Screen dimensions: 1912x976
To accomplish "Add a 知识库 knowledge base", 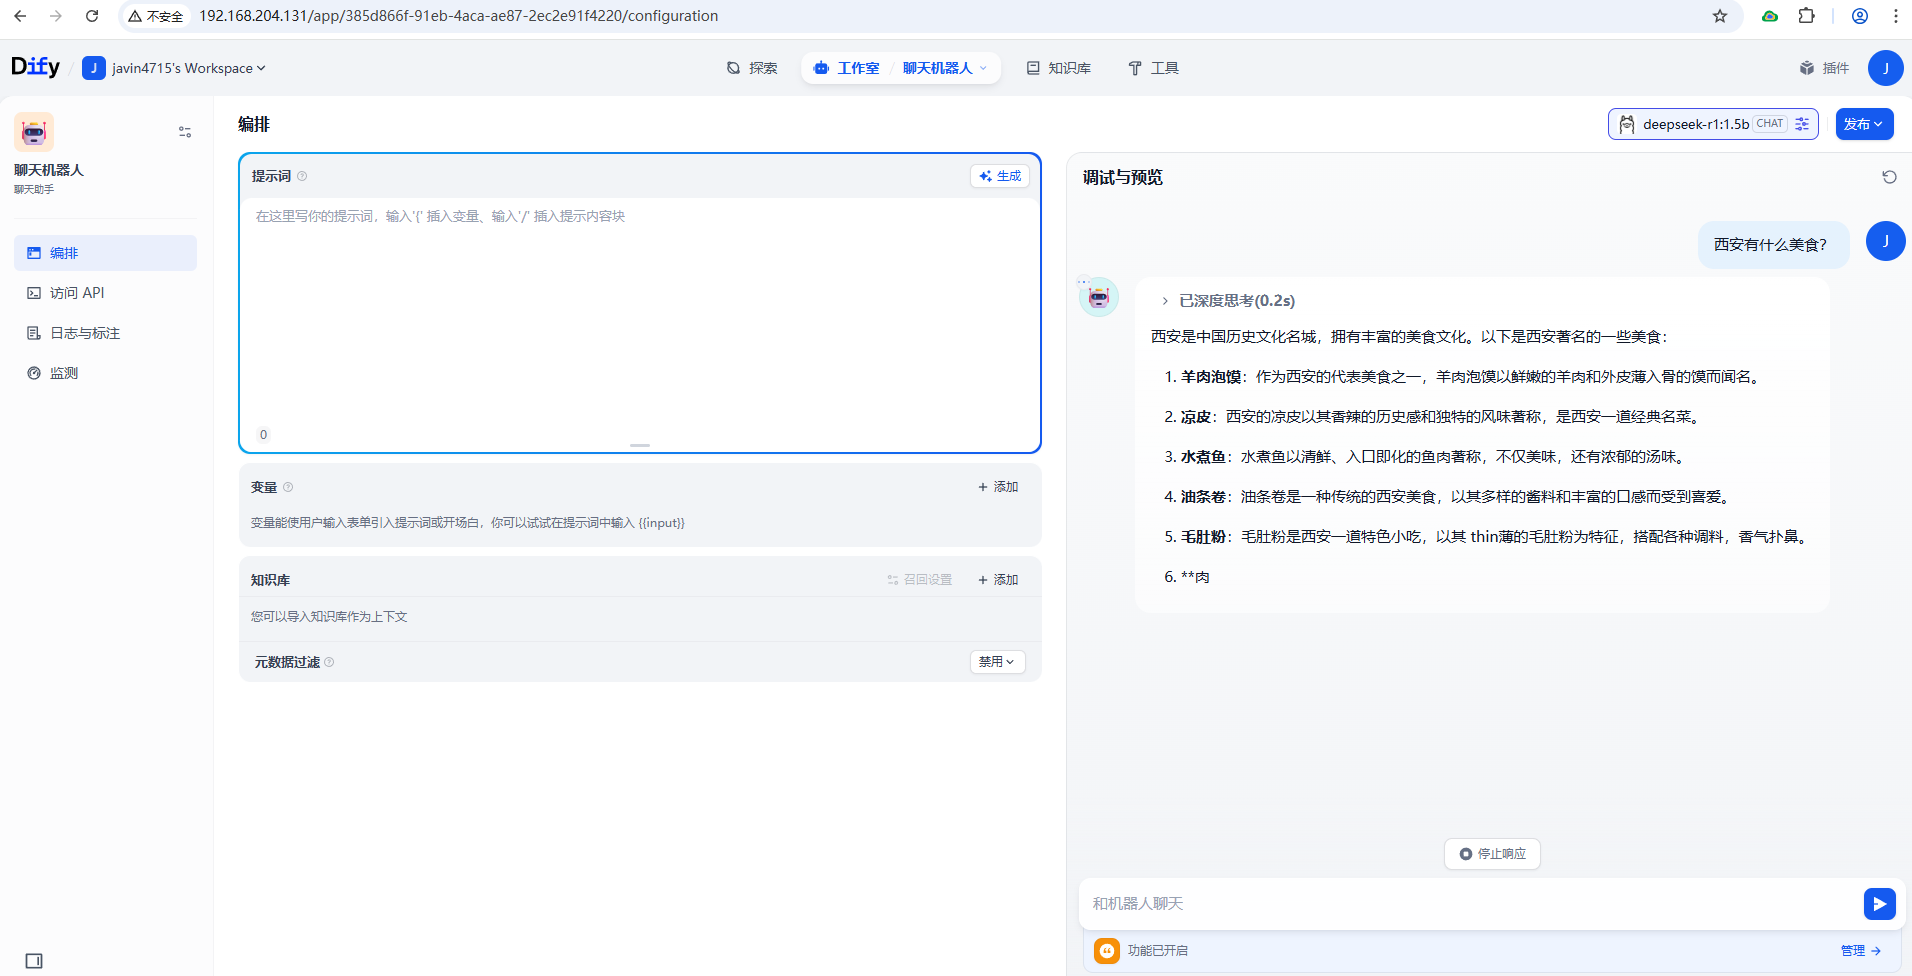I will coord(998,580).
